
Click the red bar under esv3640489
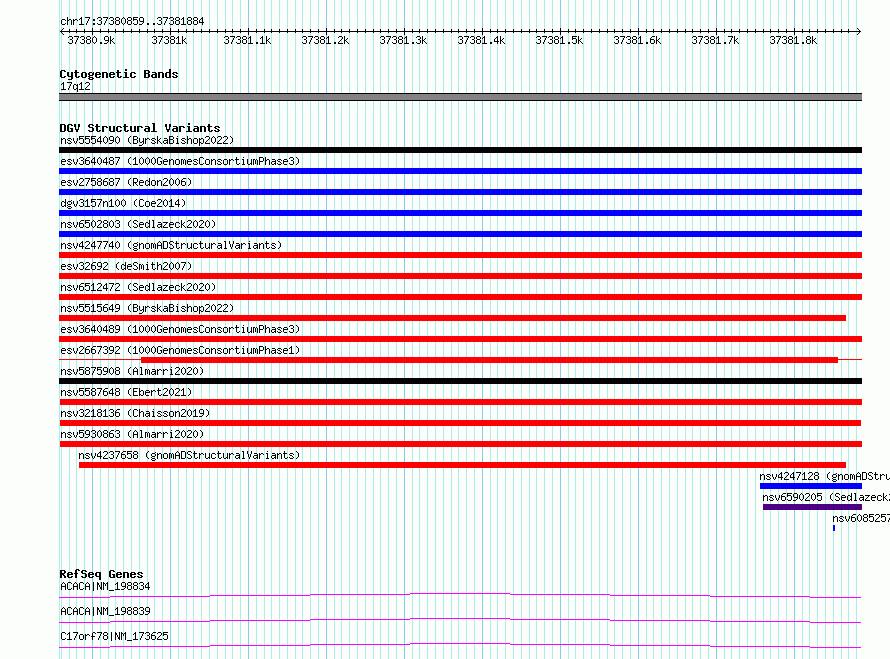(x=460, y=339)
